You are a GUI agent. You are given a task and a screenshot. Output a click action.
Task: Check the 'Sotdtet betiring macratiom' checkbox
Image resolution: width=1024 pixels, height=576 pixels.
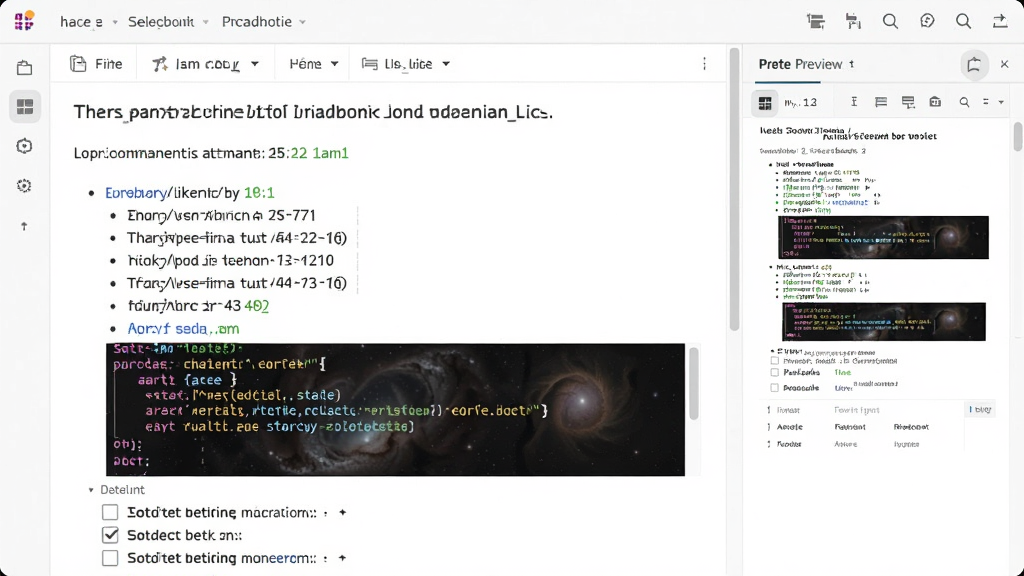click(110, 513)
